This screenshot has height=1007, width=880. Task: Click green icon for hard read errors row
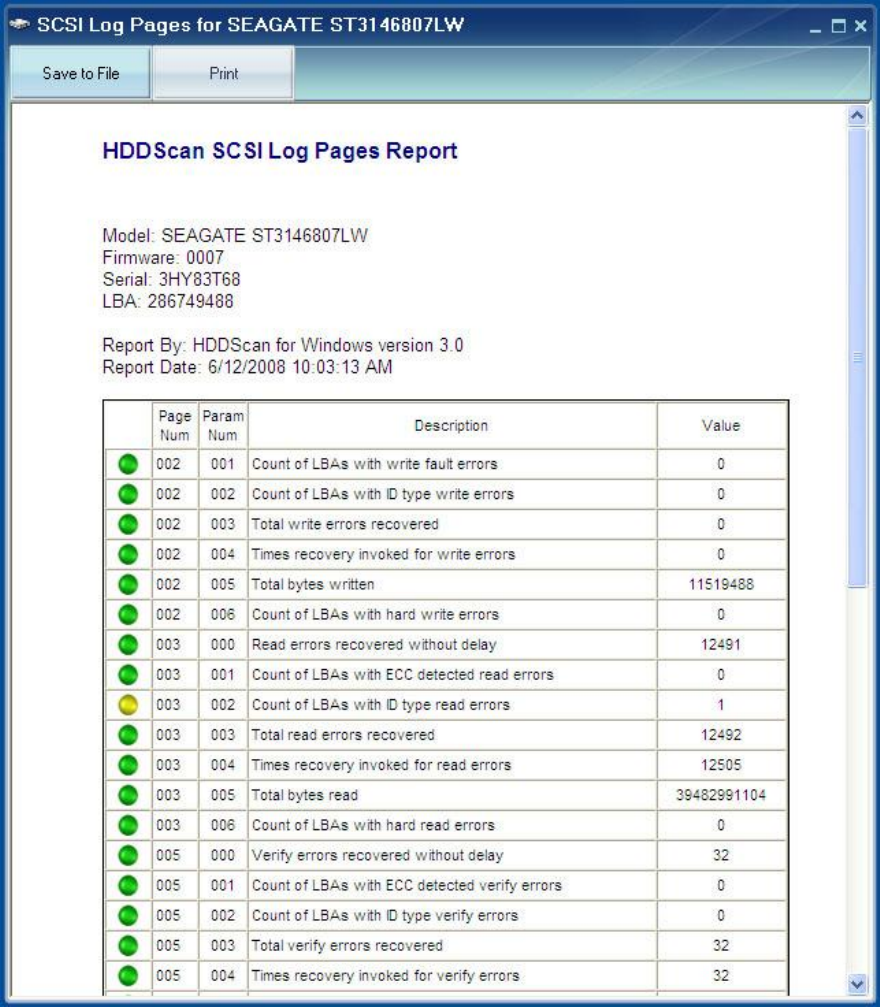pyautogui.click(x=128, y=825)
